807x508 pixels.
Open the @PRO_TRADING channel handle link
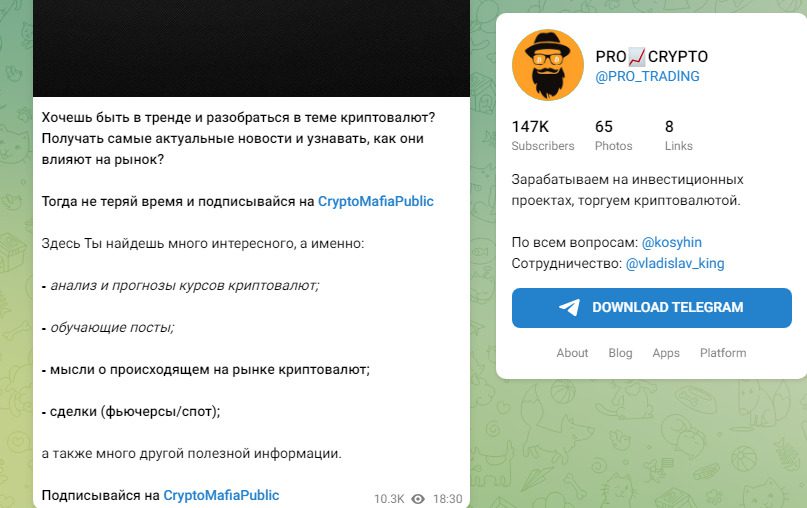tap(647, 76)
